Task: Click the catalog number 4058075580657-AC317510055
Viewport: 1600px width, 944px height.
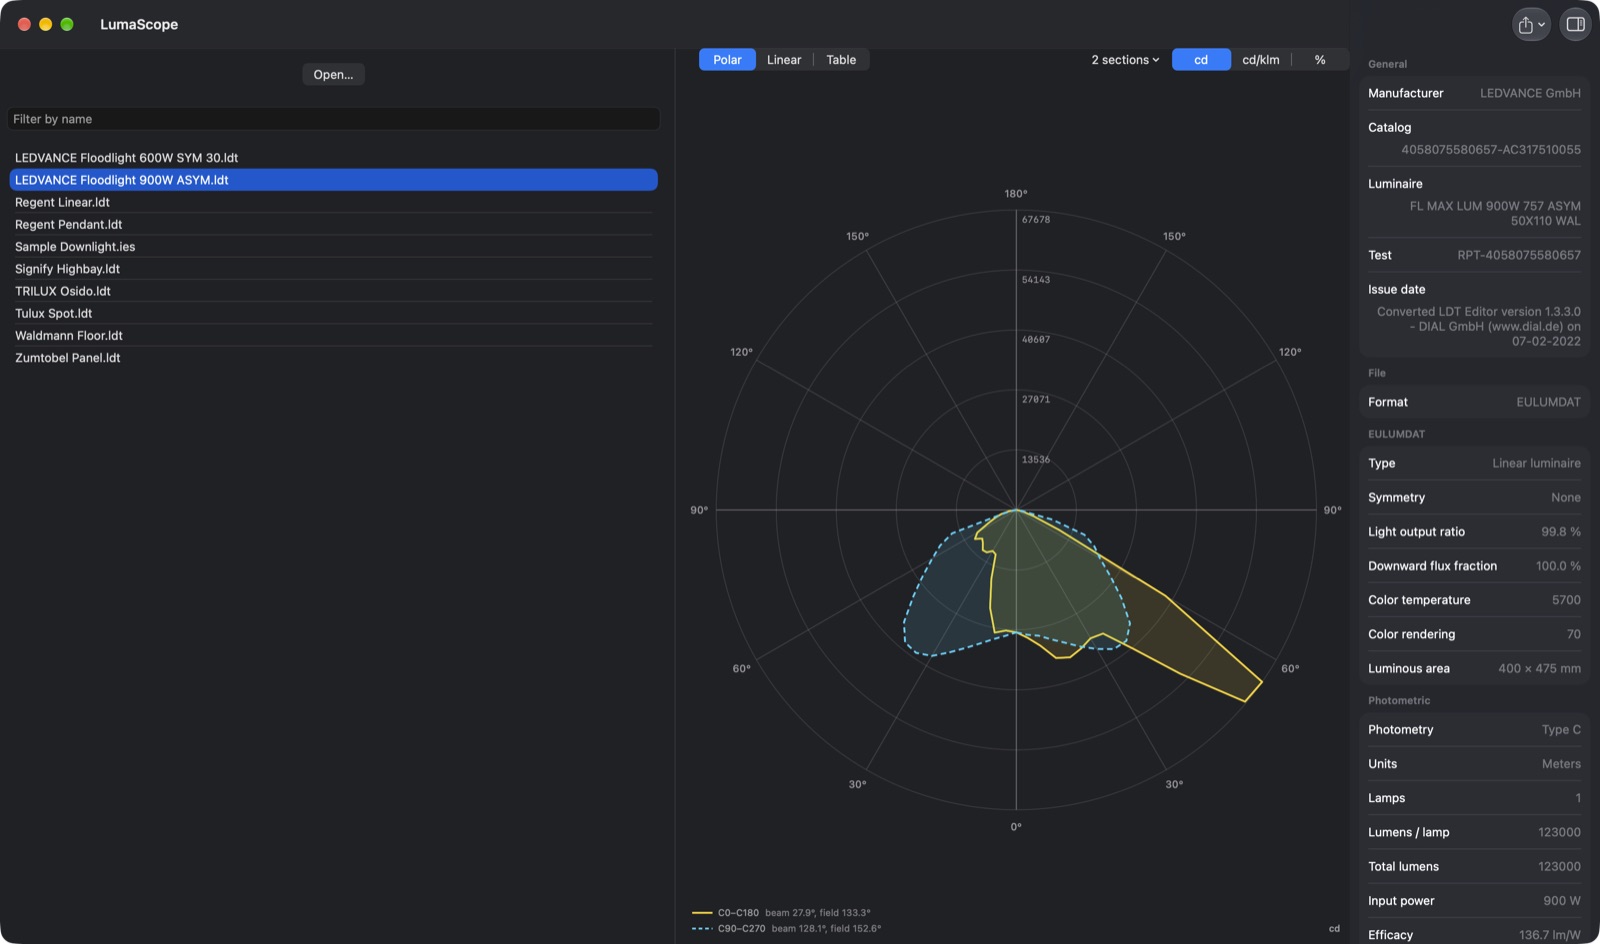Action: (x=1491, y=150)
